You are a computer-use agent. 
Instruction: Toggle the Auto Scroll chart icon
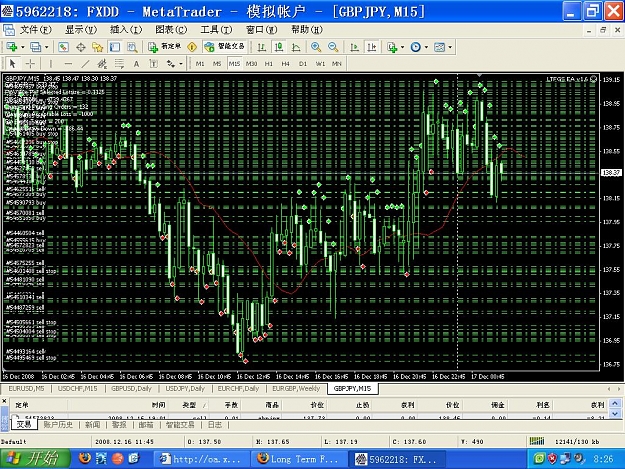pyautogui.click(x=354, y=47)
